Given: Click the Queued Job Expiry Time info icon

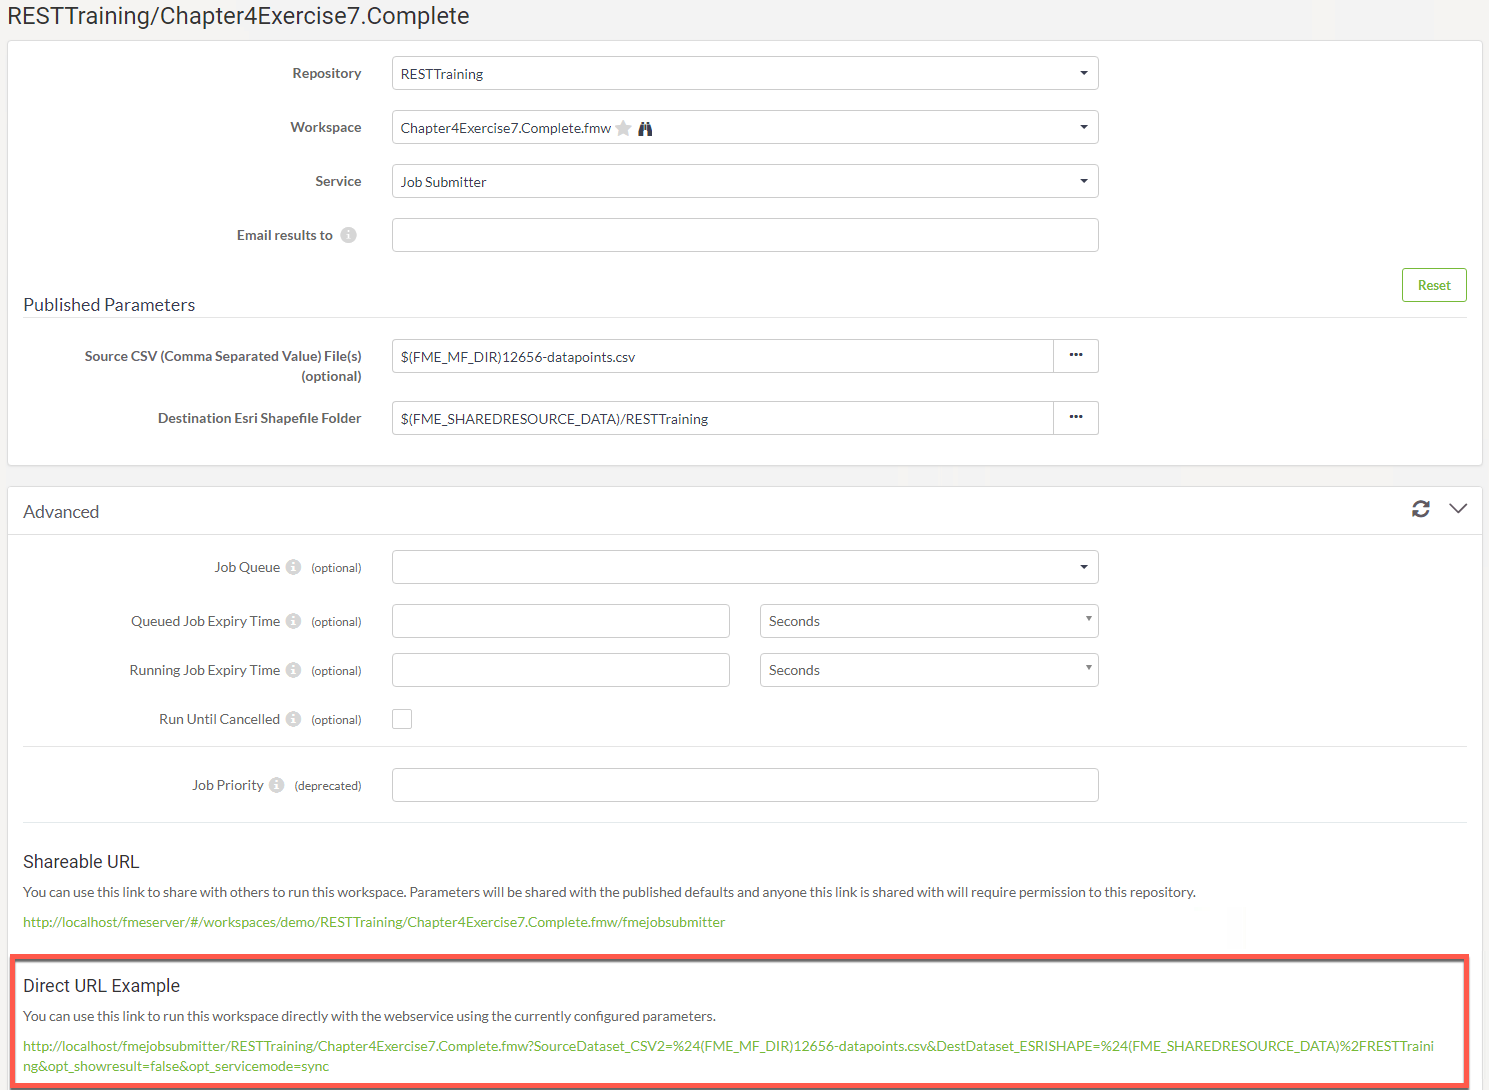Looking at the screenshot, I should 293,621.
